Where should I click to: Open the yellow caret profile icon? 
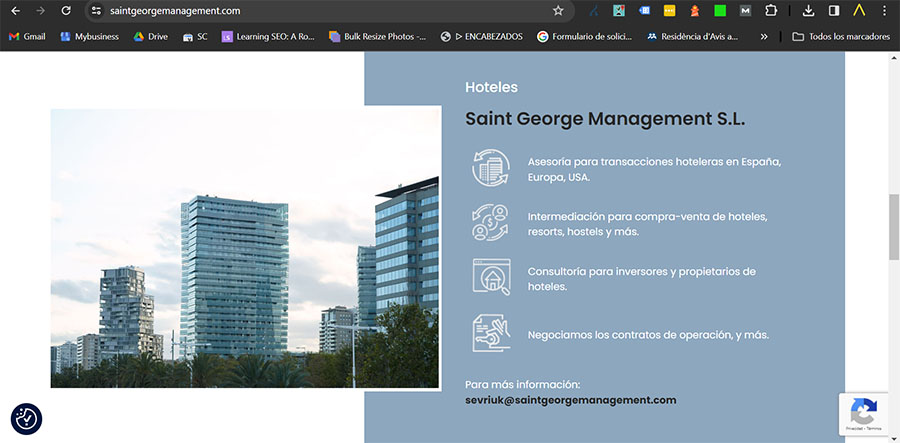pos(859,10)
